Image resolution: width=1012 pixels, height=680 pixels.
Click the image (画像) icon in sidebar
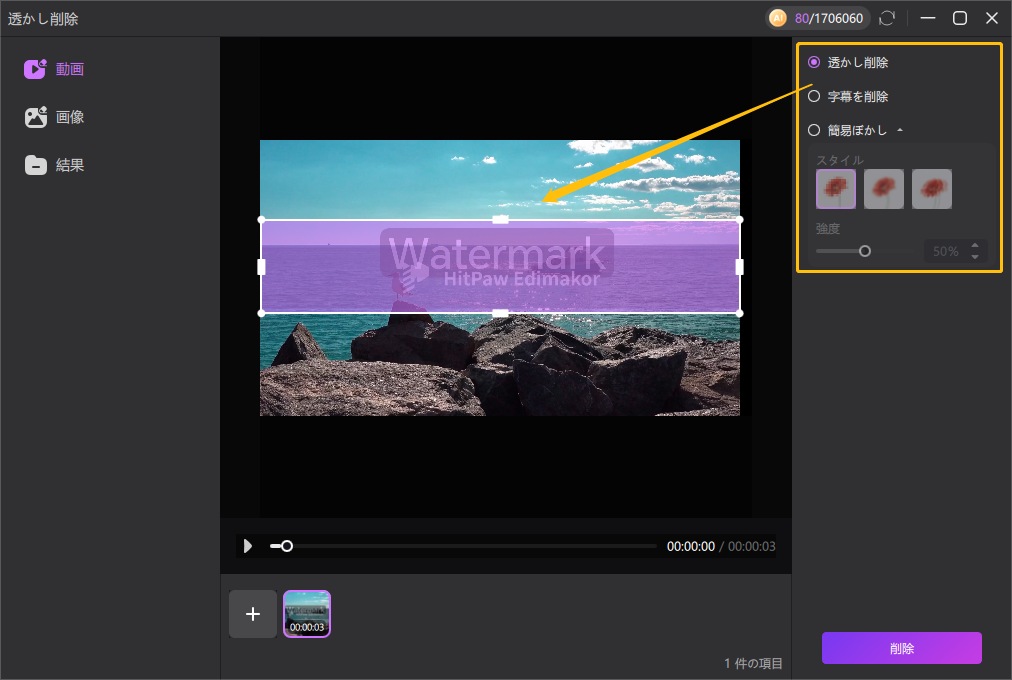pyautogui.click(x=36, y=117)
